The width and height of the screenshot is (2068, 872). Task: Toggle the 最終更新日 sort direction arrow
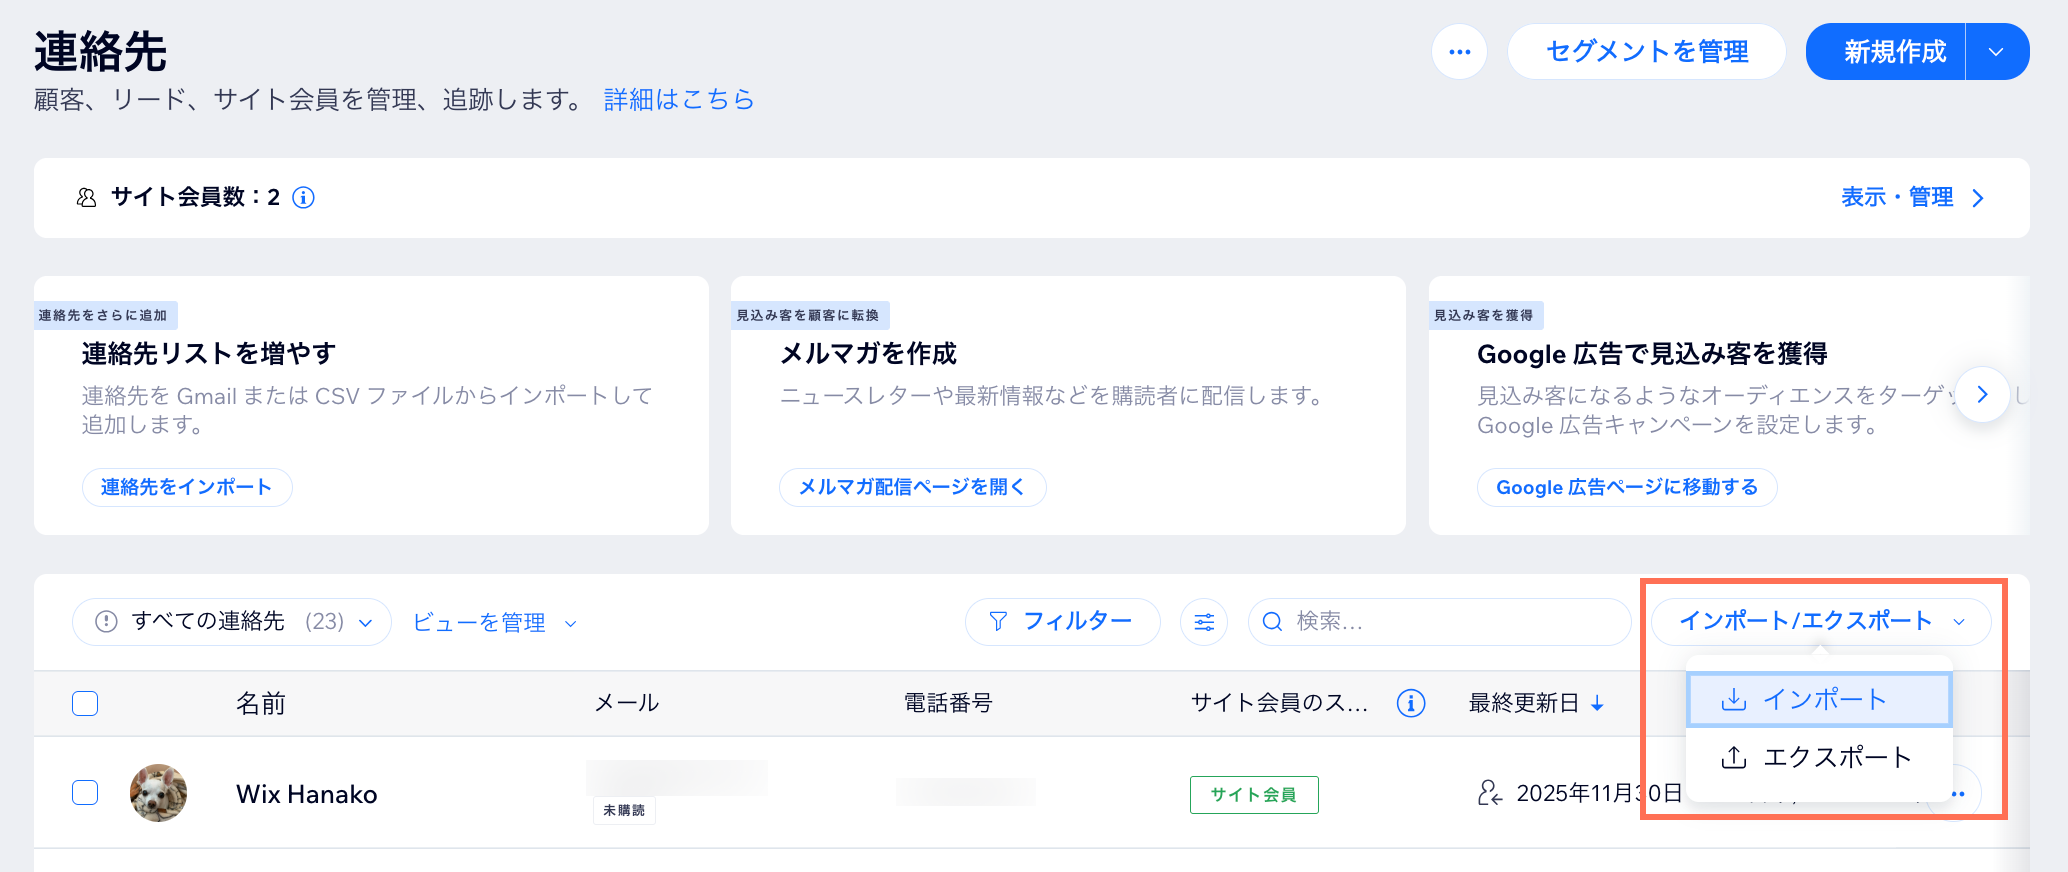tap(1597, 703)
